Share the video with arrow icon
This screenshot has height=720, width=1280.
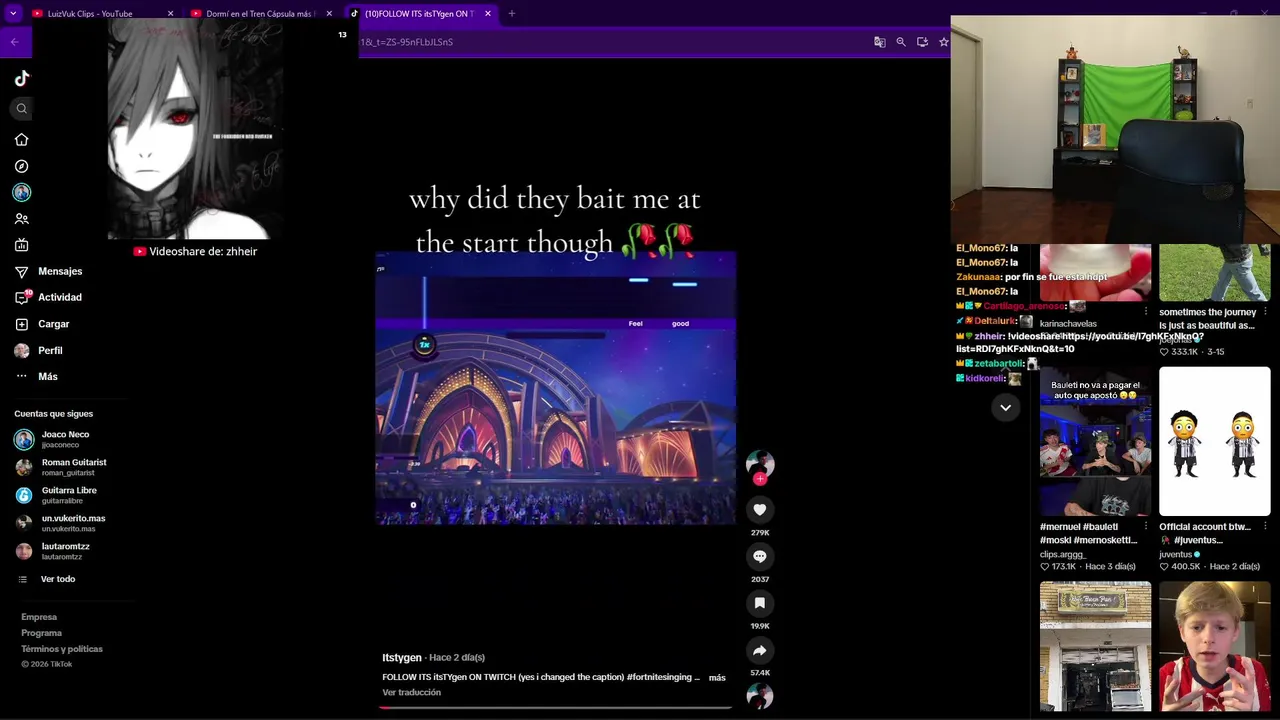point(760,651)
